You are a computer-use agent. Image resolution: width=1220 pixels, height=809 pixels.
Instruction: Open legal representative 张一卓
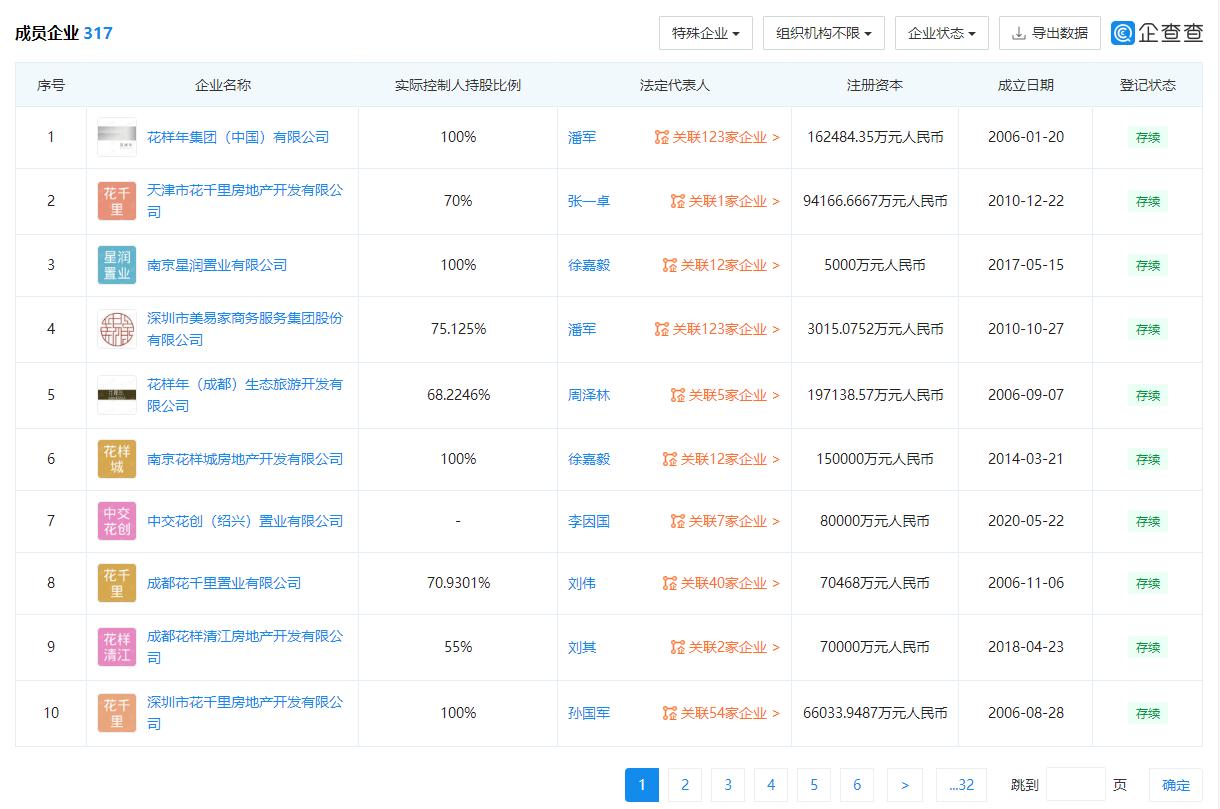(589, 201)
